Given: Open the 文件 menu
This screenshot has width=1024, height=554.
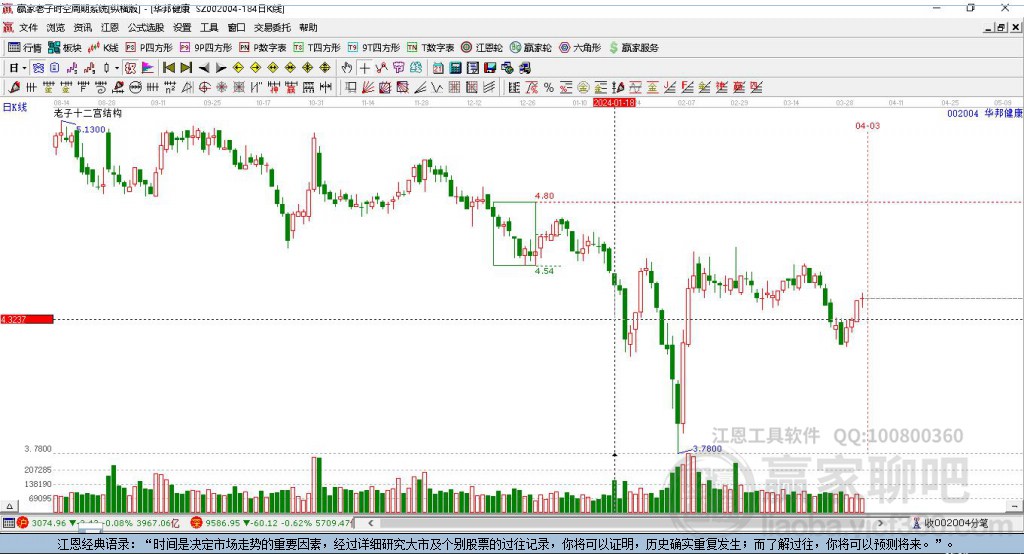Looking at the screenshot, I should pos(28,27).
